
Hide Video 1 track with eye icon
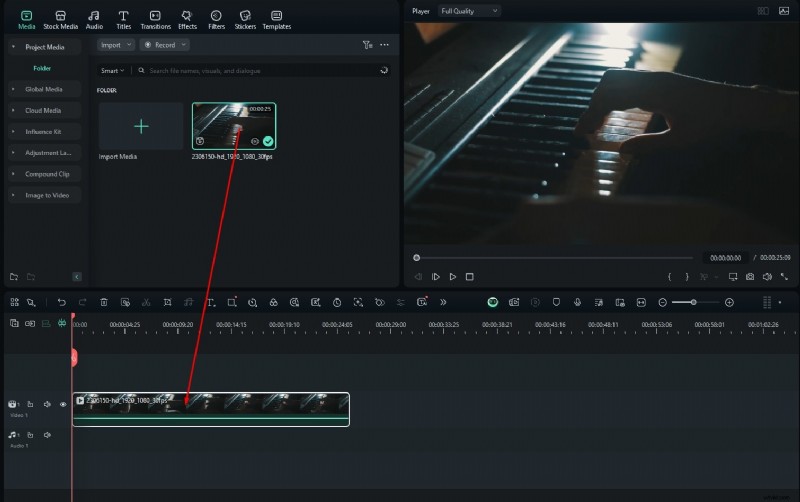coord(63,404)
